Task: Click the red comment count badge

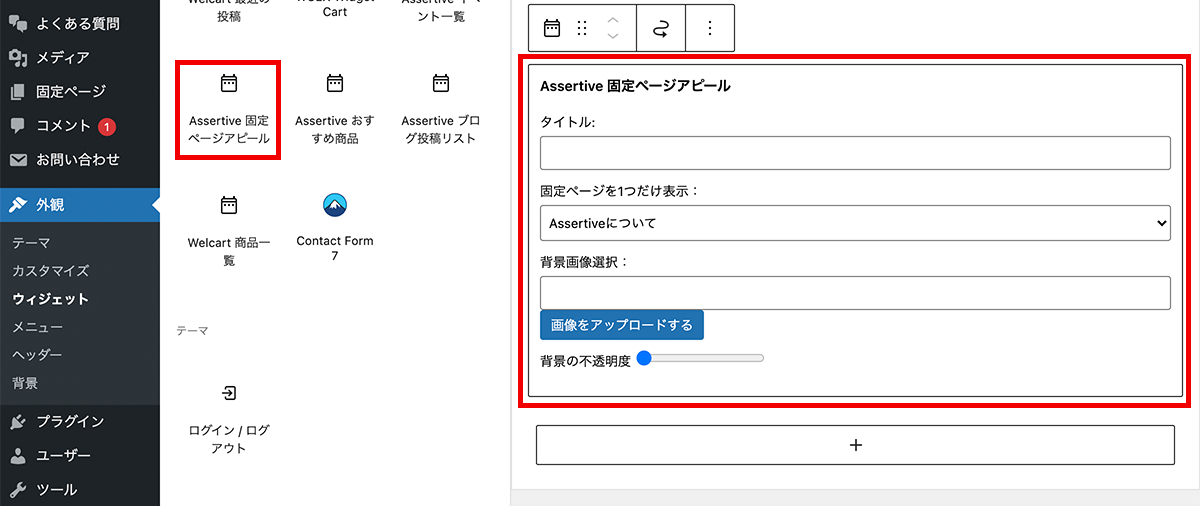Action: point(107,127)
